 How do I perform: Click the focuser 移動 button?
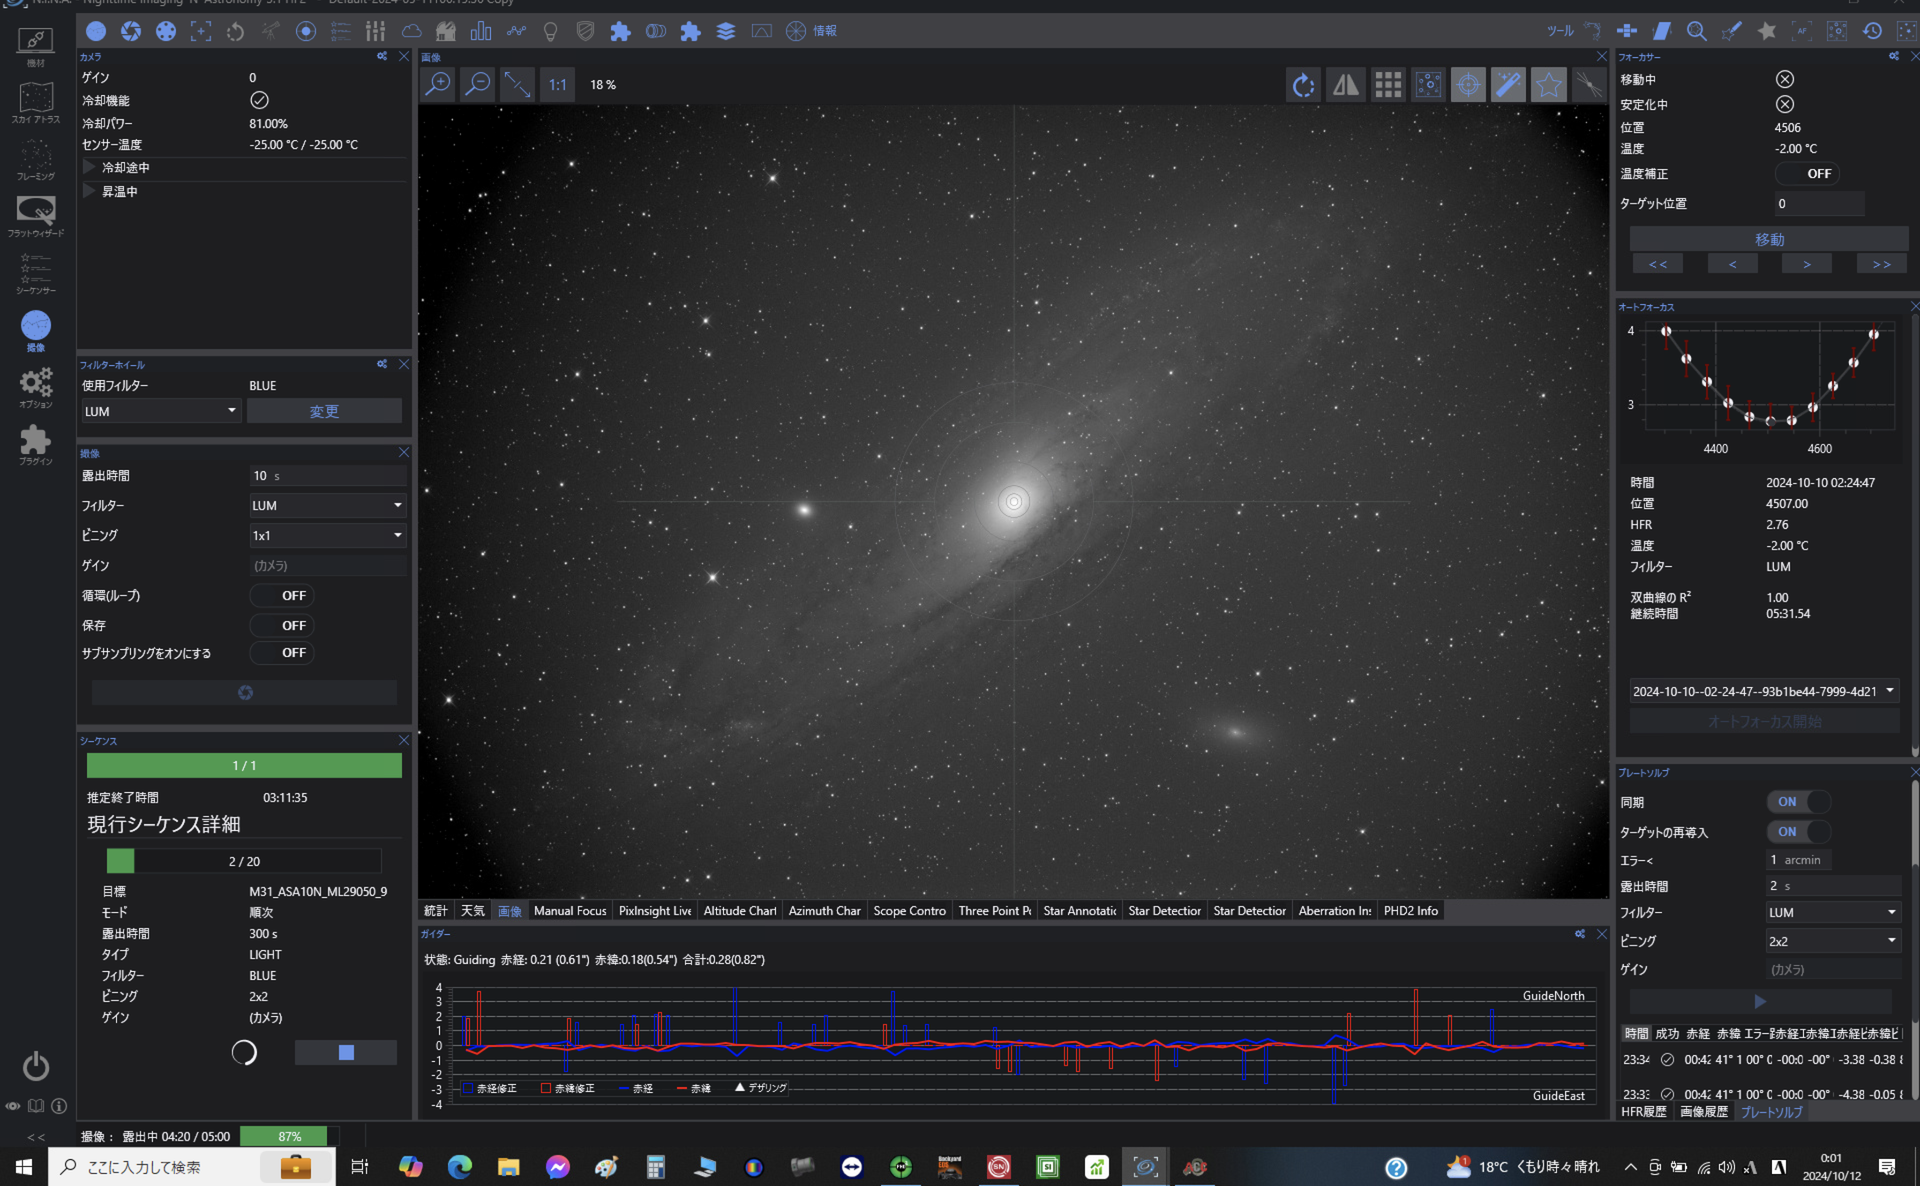1768,240
